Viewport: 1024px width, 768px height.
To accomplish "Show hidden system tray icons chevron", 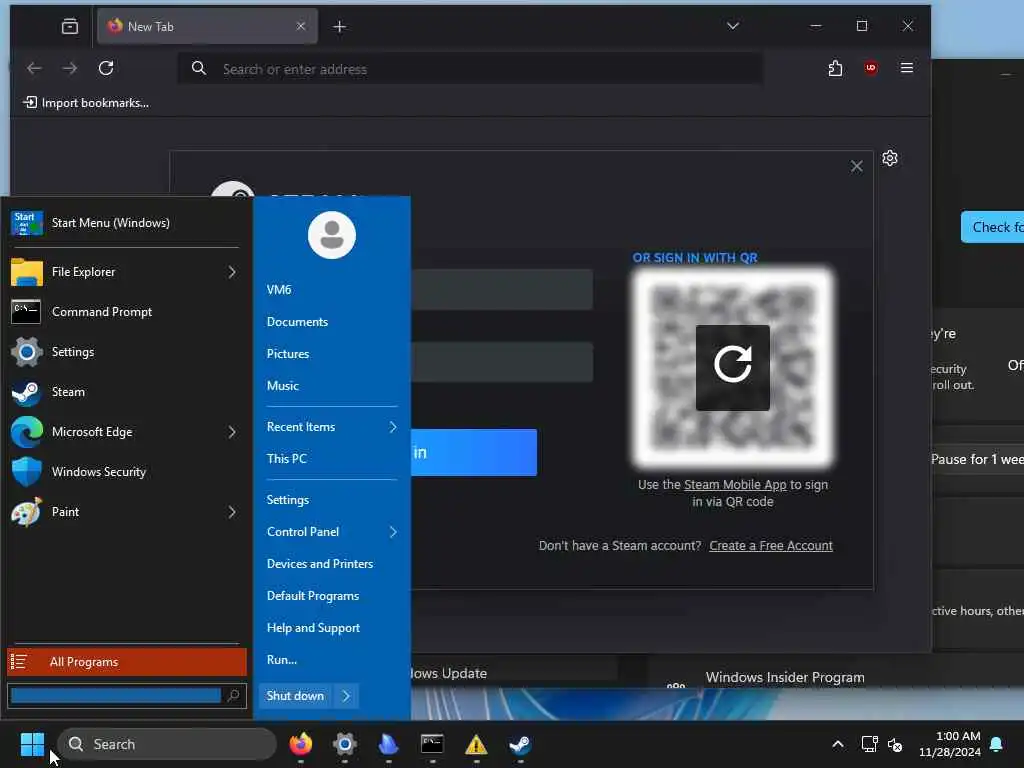I will (838, 744).
